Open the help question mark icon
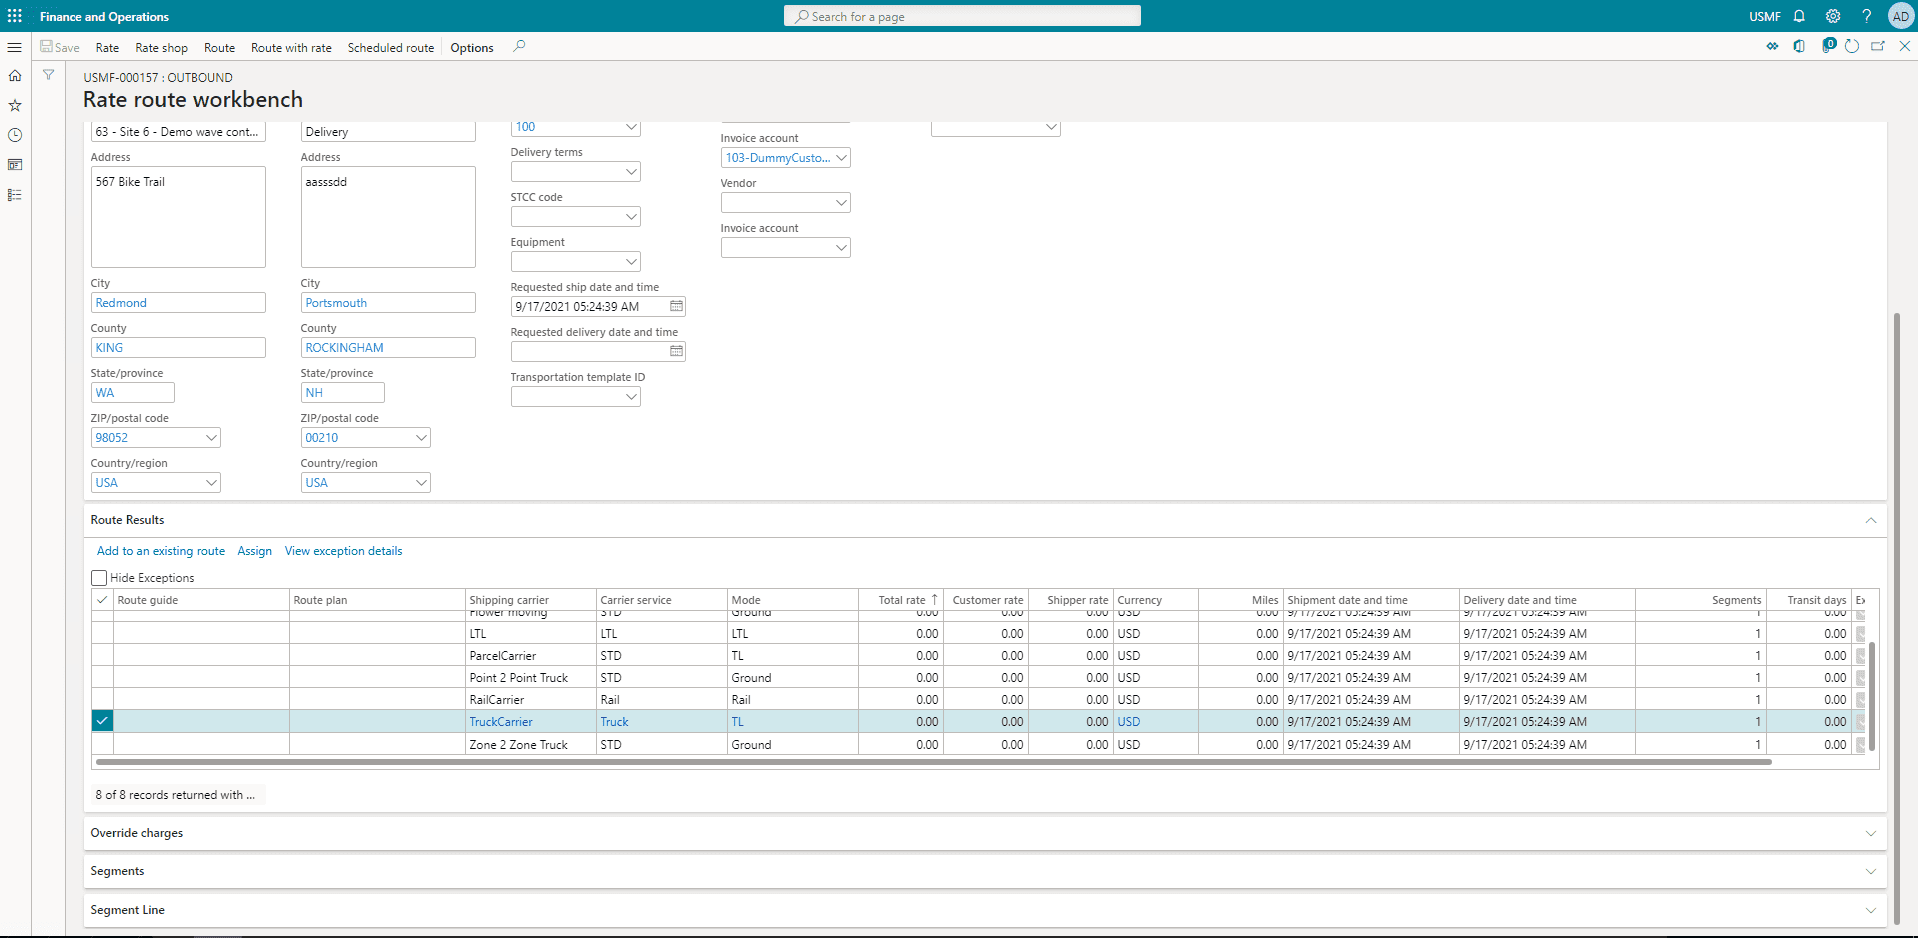Screen dimensions: 1918x938 point(1866,16)
